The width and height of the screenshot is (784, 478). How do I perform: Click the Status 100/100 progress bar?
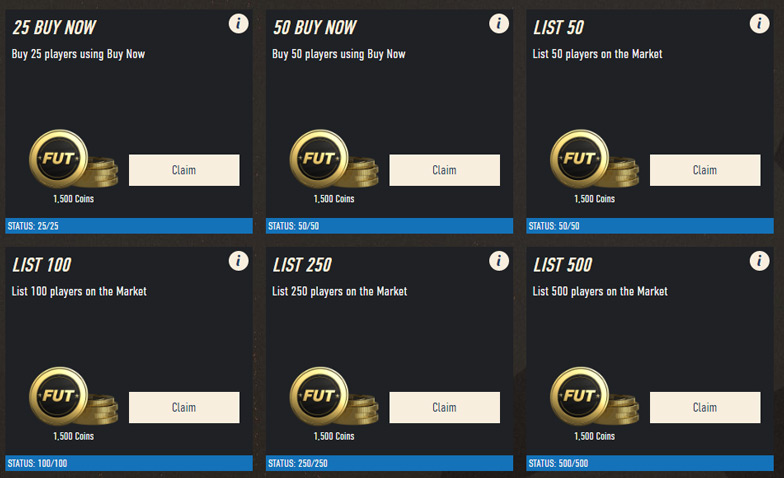(129, 464)
